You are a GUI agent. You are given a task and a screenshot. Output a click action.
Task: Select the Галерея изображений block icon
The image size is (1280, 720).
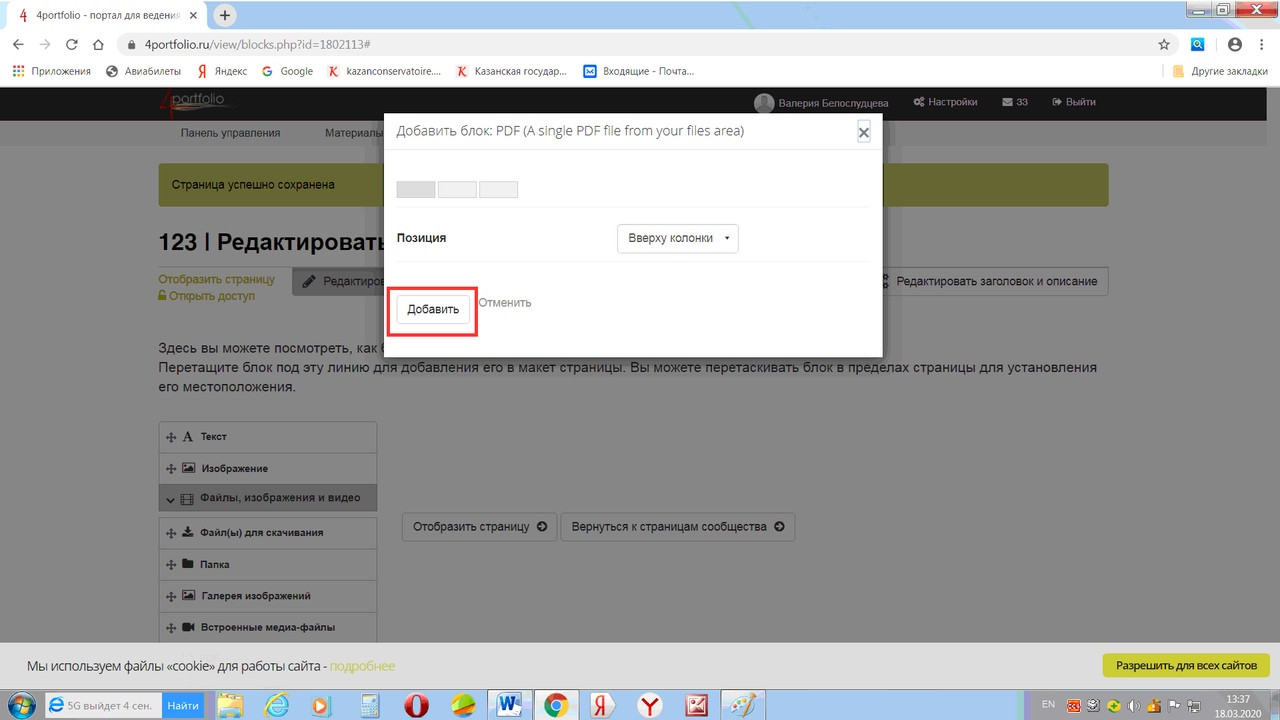coord(188,595)
